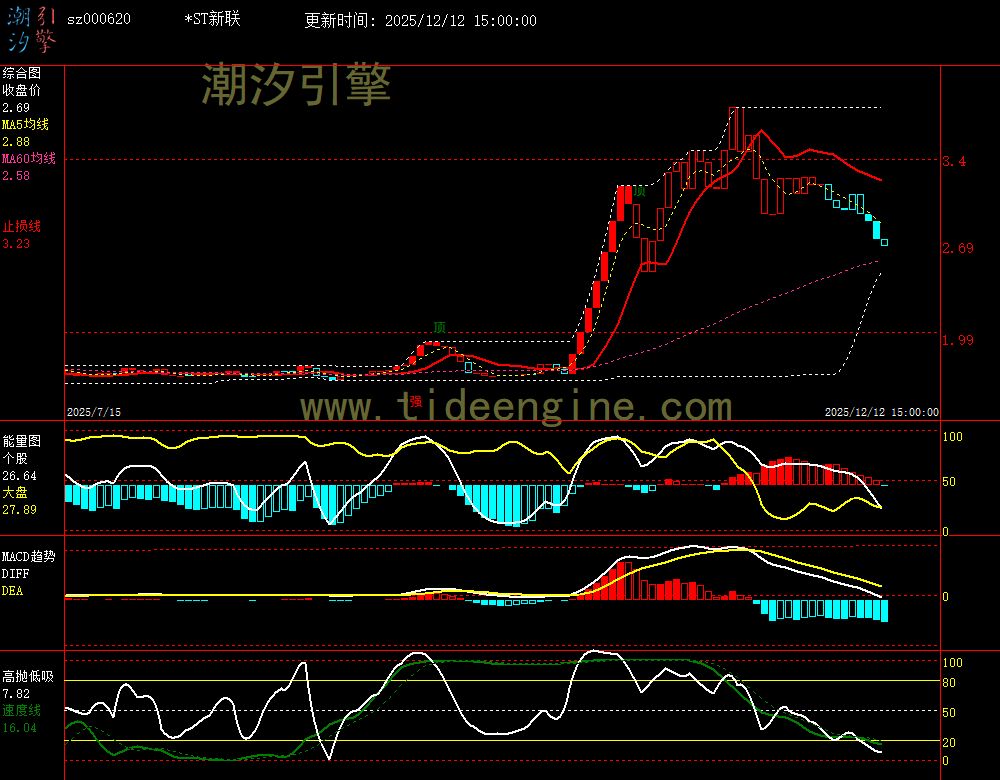Select the 综合图 panel label

21,73
